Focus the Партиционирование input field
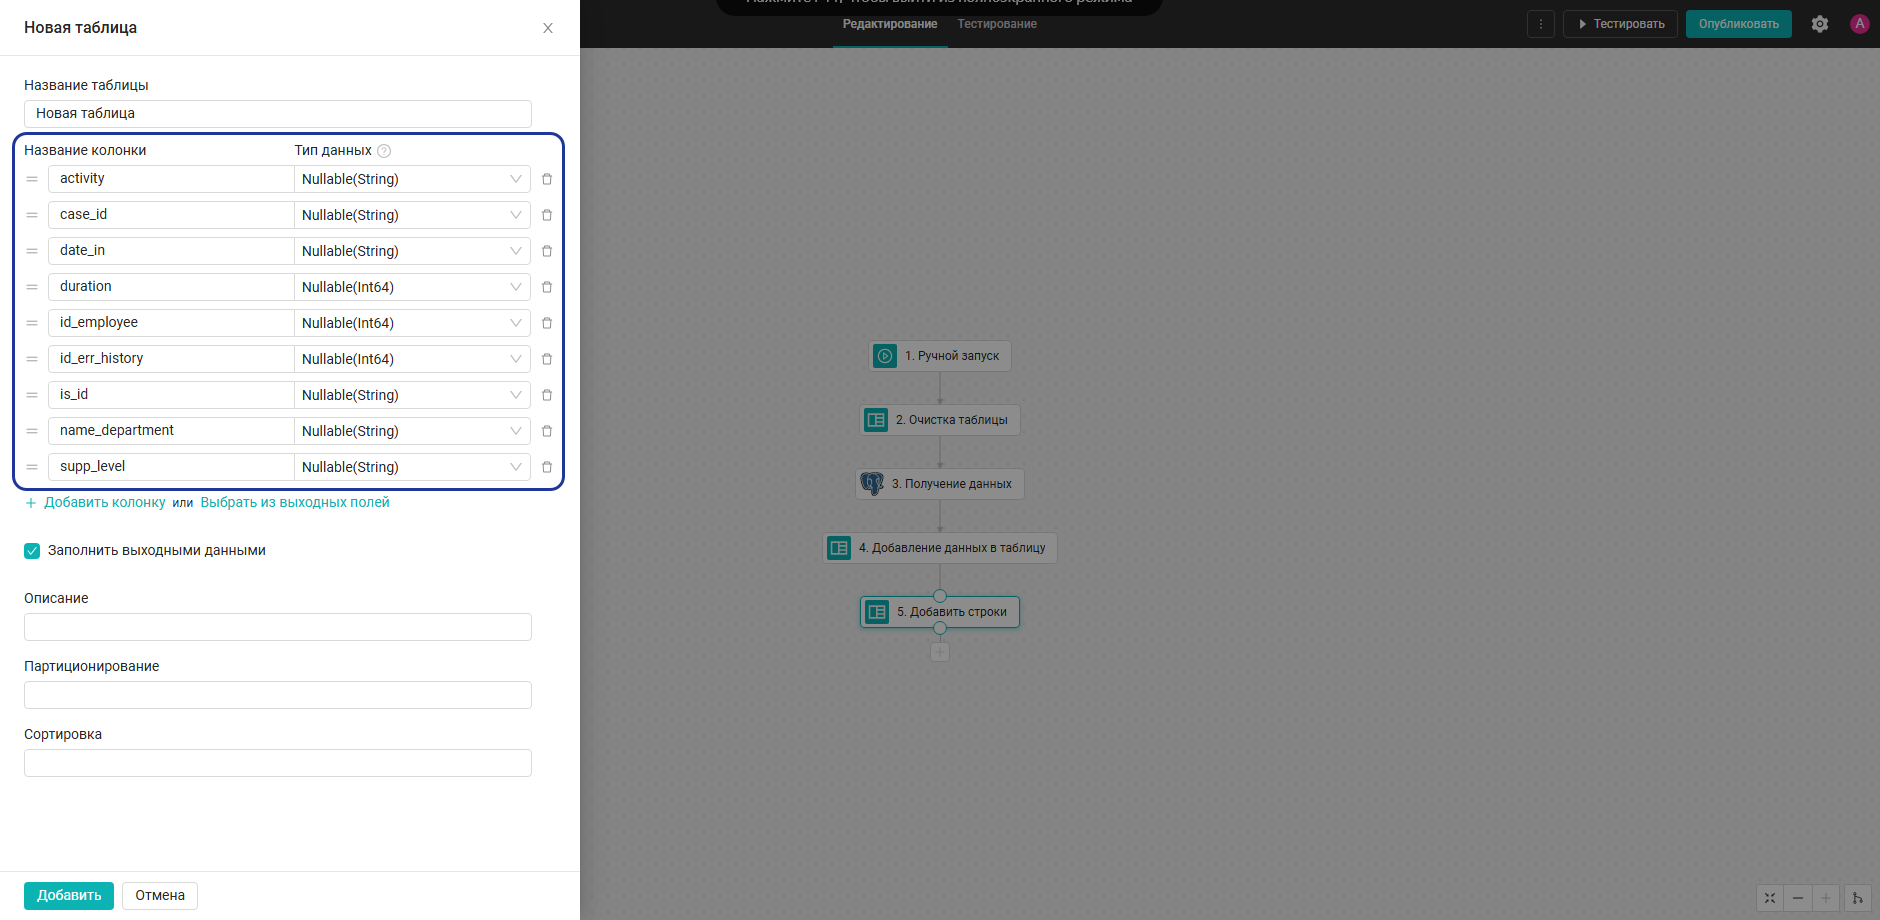 pos(278,695)
